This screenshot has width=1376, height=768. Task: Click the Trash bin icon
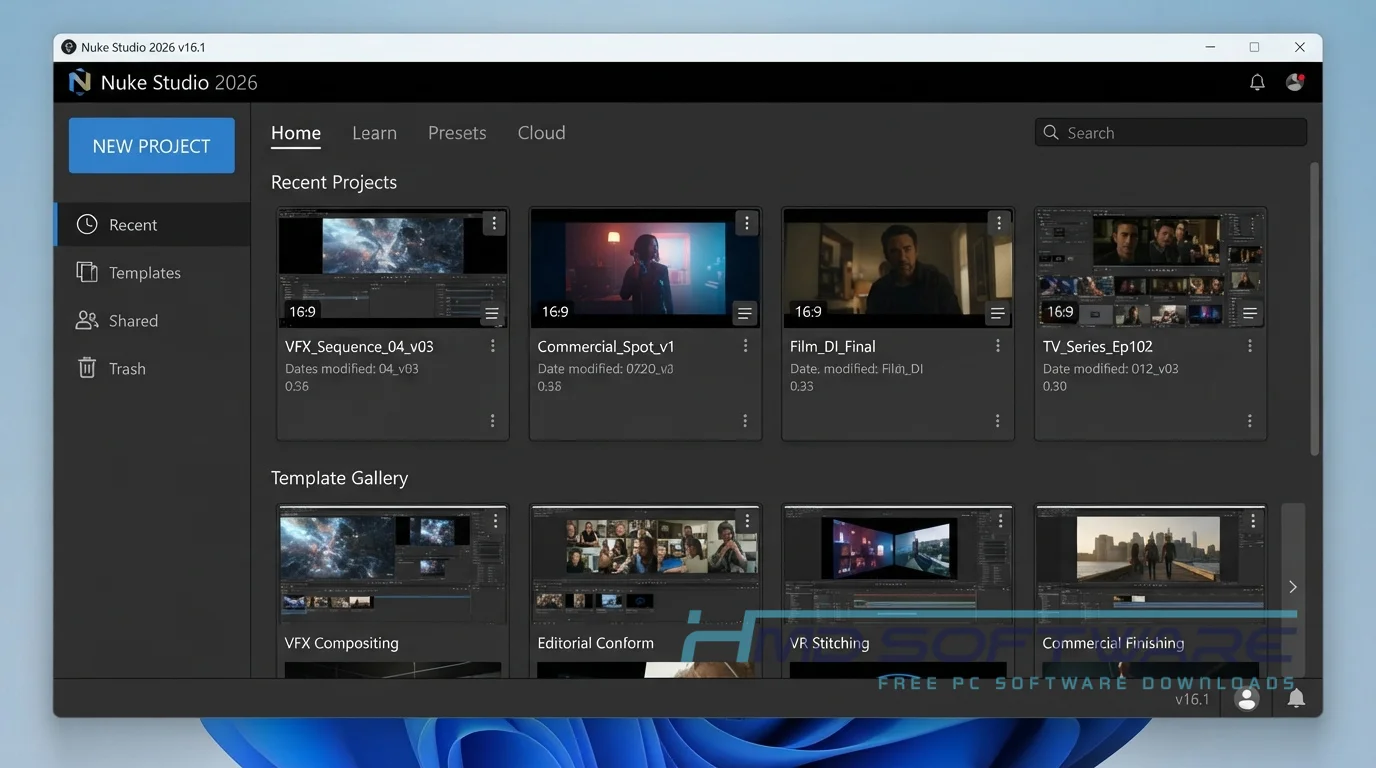coord(87,368)
